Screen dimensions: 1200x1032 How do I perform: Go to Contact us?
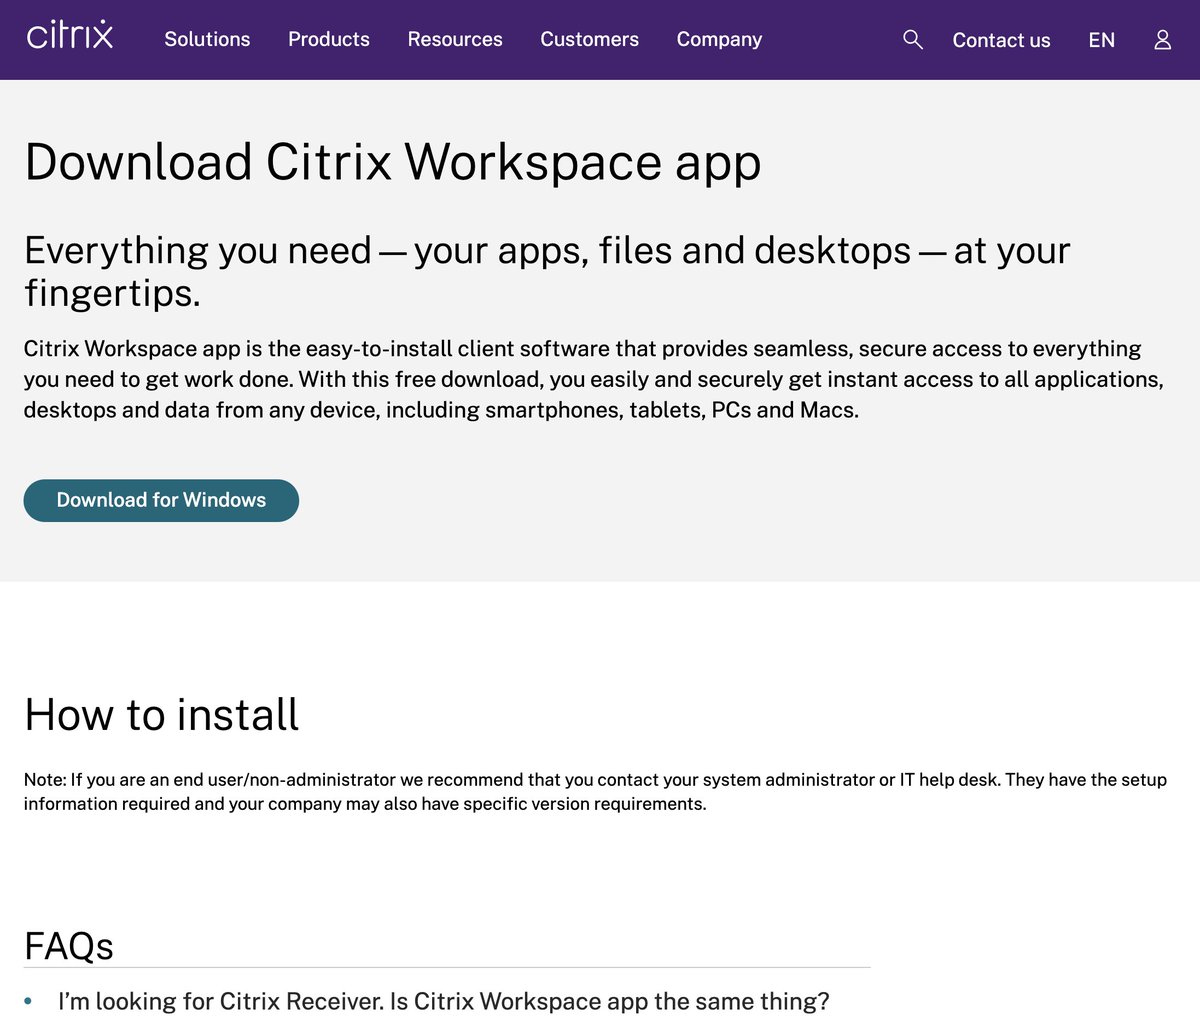coord(1001,40)
